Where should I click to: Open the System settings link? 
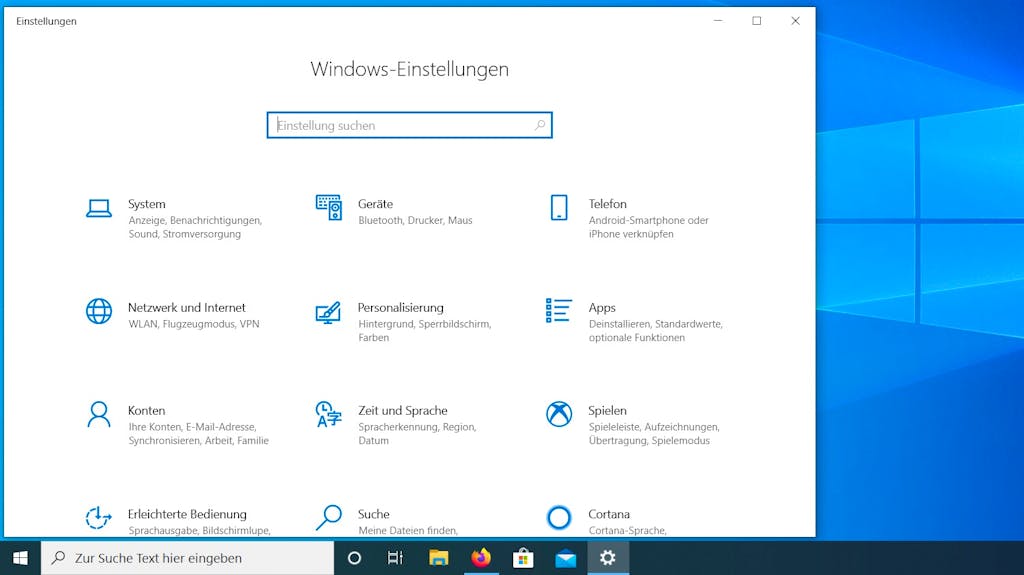tap(147, 204)
